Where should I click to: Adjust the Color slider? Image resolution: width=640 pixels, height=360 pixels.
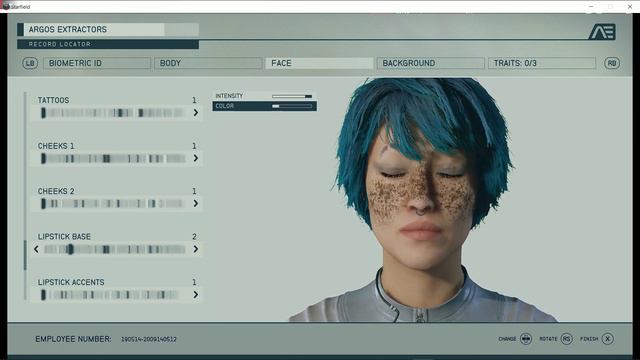point(292,106)
